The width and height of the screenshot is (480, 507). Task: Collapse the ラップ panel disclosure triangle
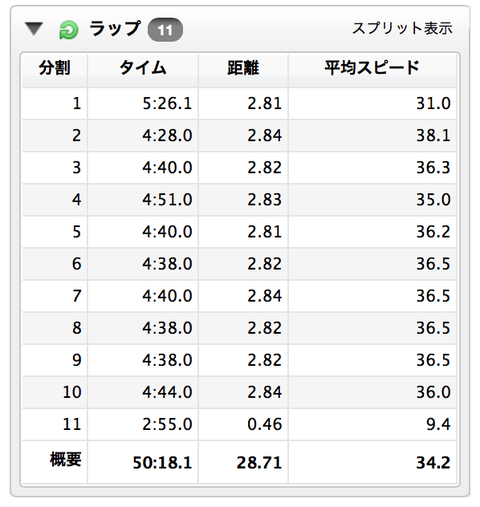coord(34,29)
